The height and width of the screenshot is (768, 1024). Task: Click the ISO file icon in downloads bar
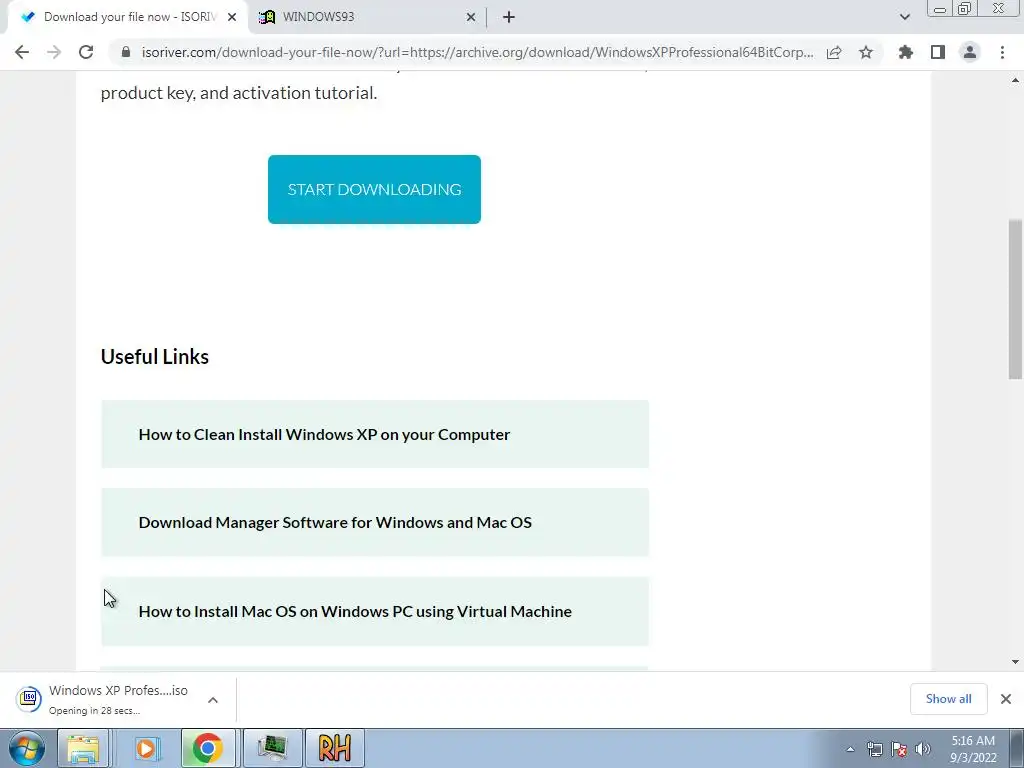(29, 699)
